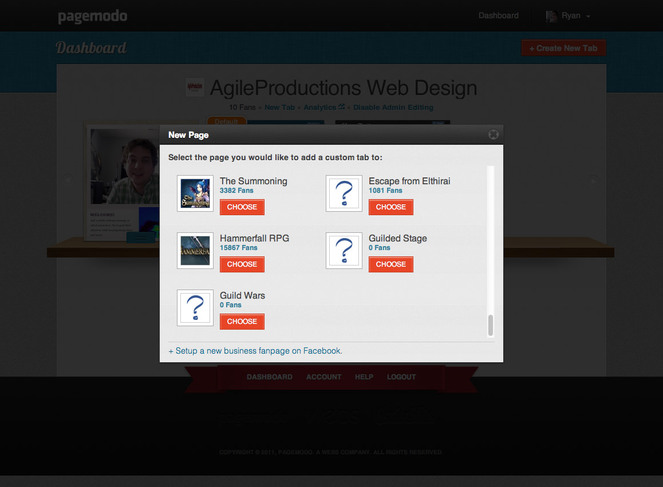This screenshot has height=487, width=663.
Task: Click the footer LOGOUT menu item
Action: (x=401, y=377)
